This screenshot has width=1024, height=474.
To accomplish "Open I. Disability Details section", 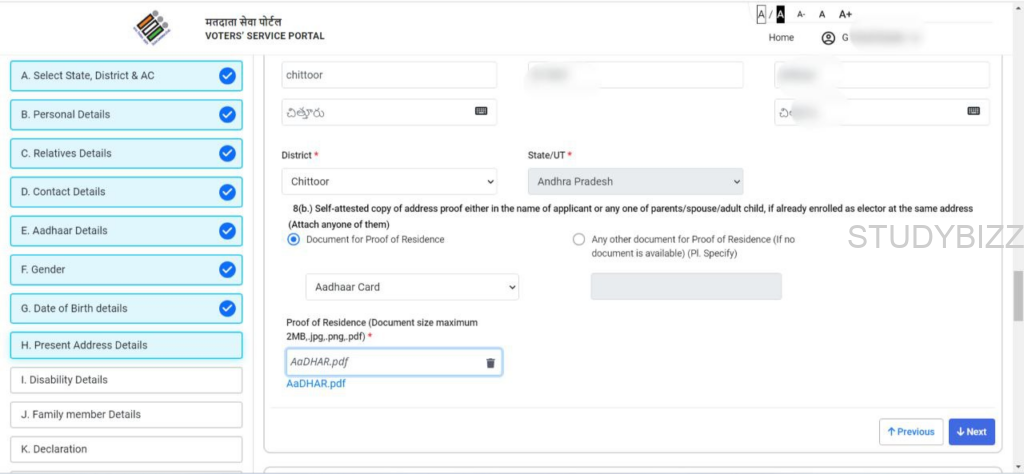I will tap(126, 380).
